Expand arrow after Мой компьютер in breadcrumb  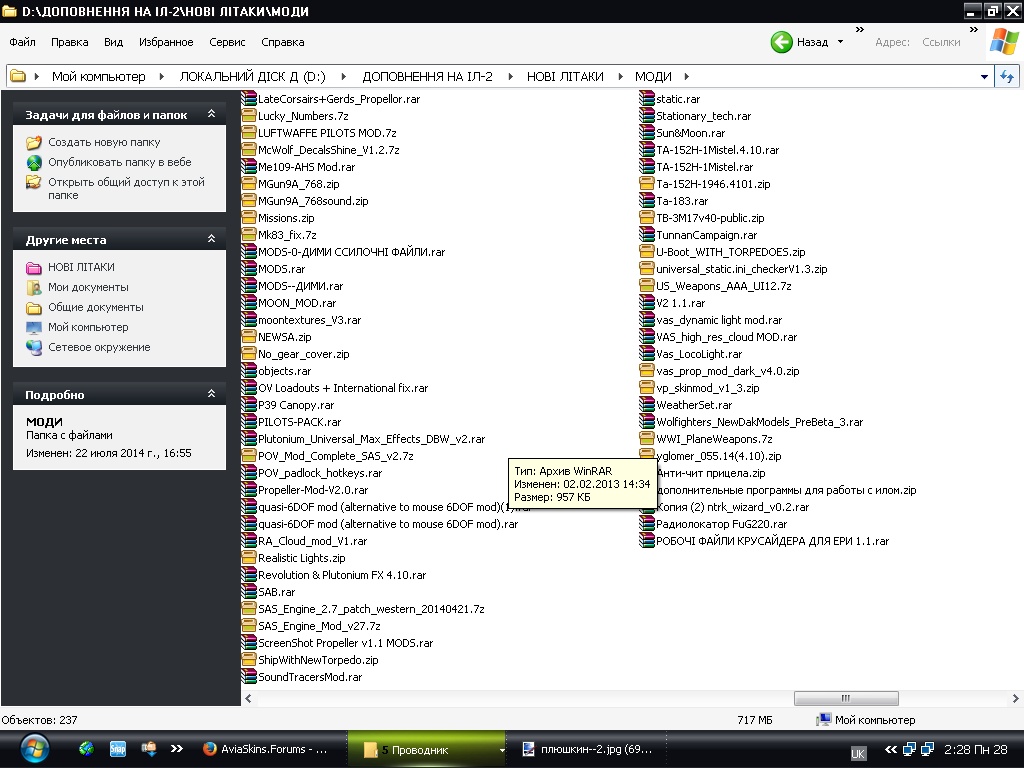(161, 76)
